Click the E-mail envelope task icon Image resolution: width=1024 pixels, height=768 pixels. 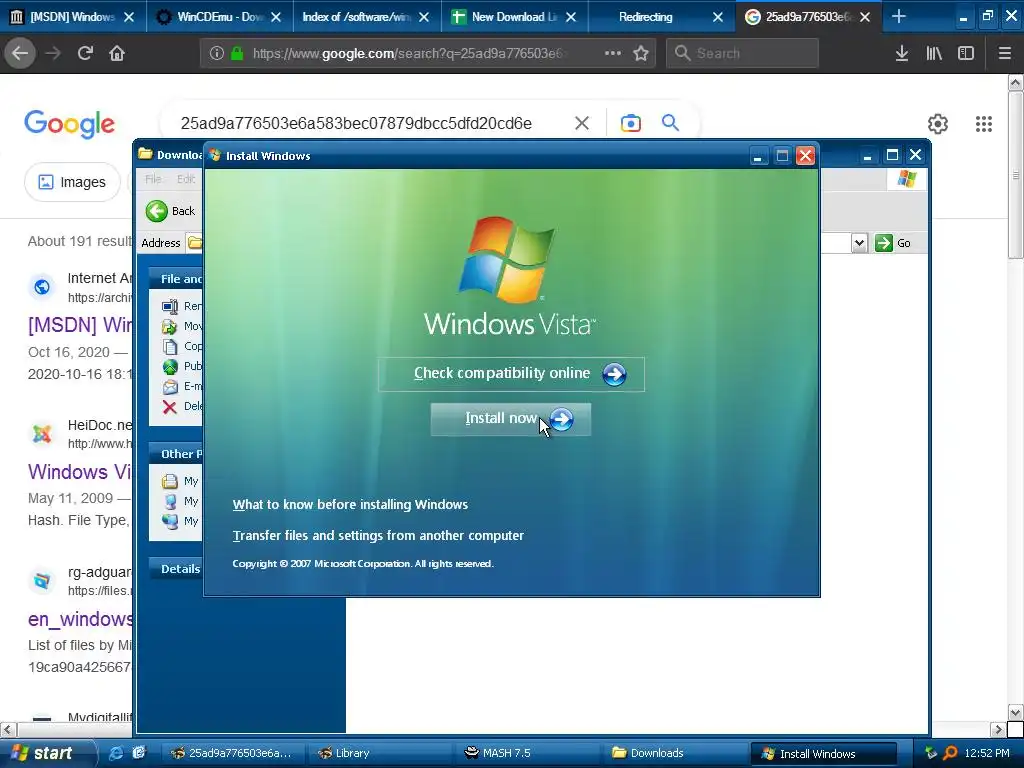[x=170, y=387]
